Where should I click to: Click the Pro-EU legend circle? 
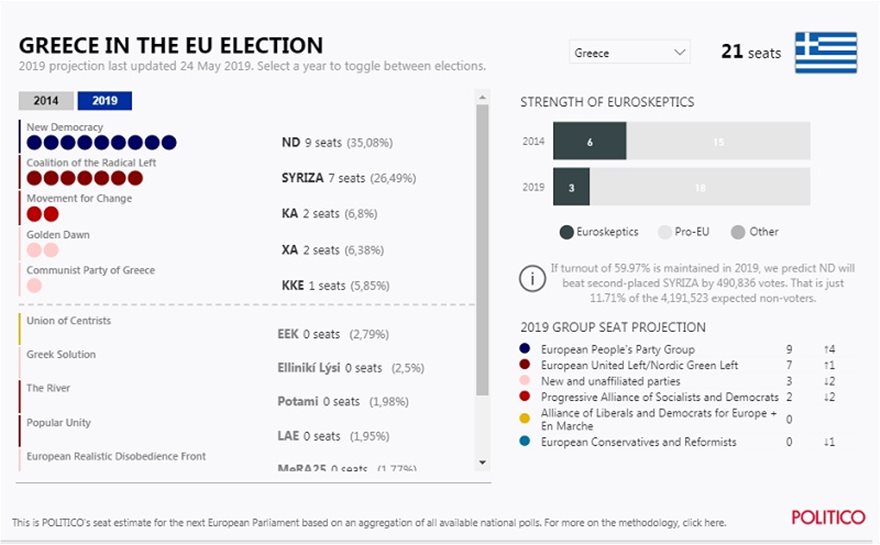[664, 232]
